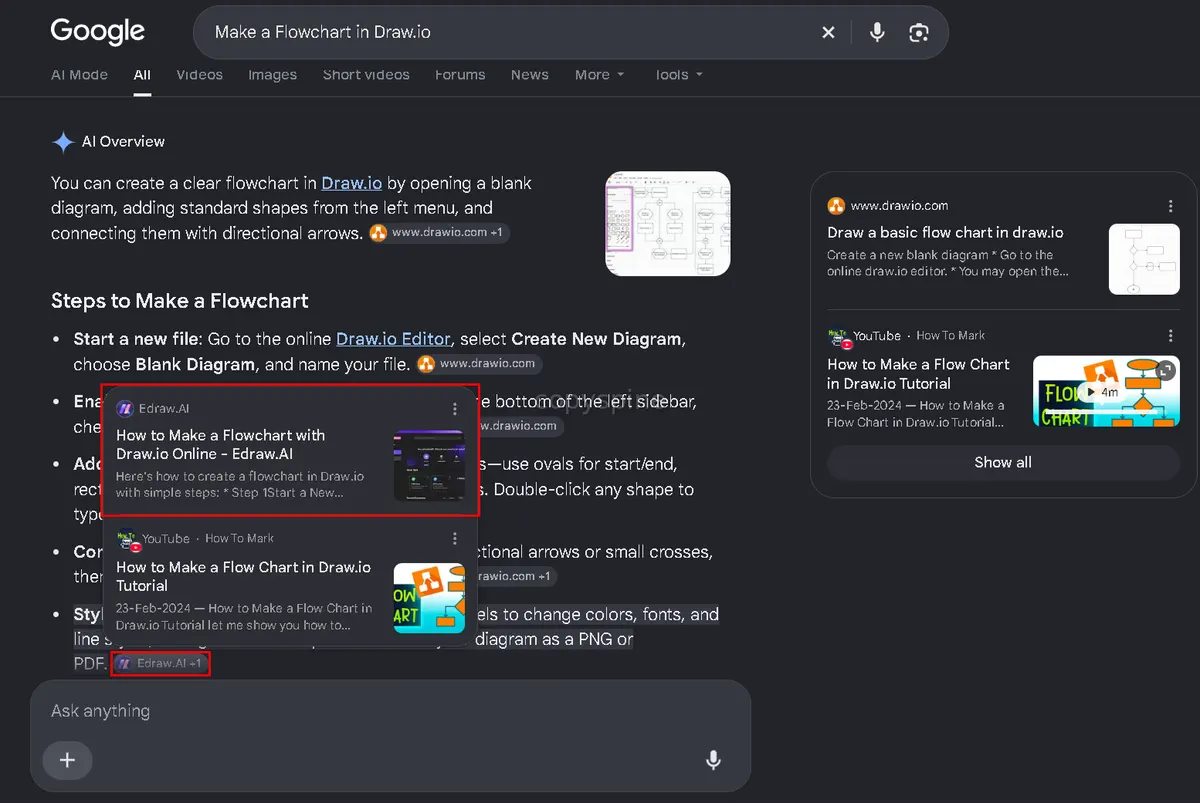Click the plus button in Ask anything box
Image resolution: width=1200 pixels, height=803 pixels.
click(67, 760)
